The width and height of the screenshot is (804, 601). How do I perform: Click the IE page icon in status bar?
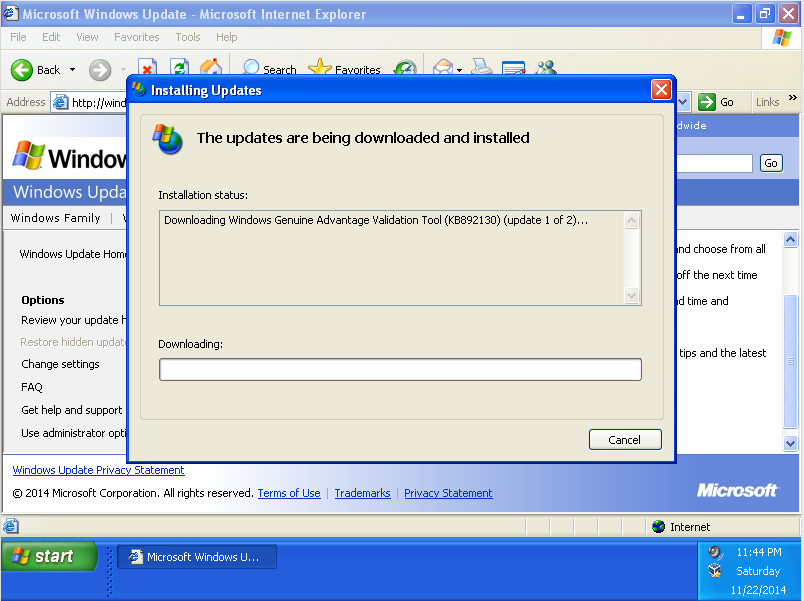(x=11, y=526)
